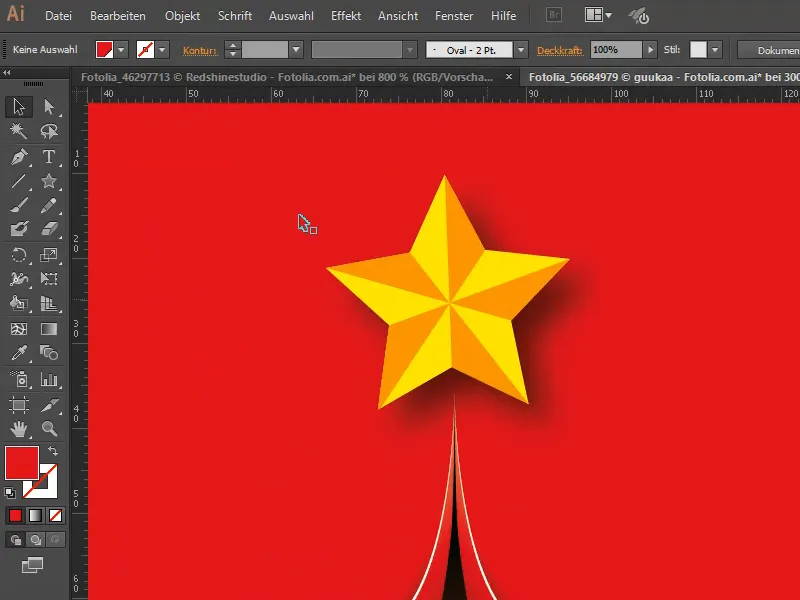Open the Oval - 2 Pt. brush dropdown

click(x=520, y=47)
